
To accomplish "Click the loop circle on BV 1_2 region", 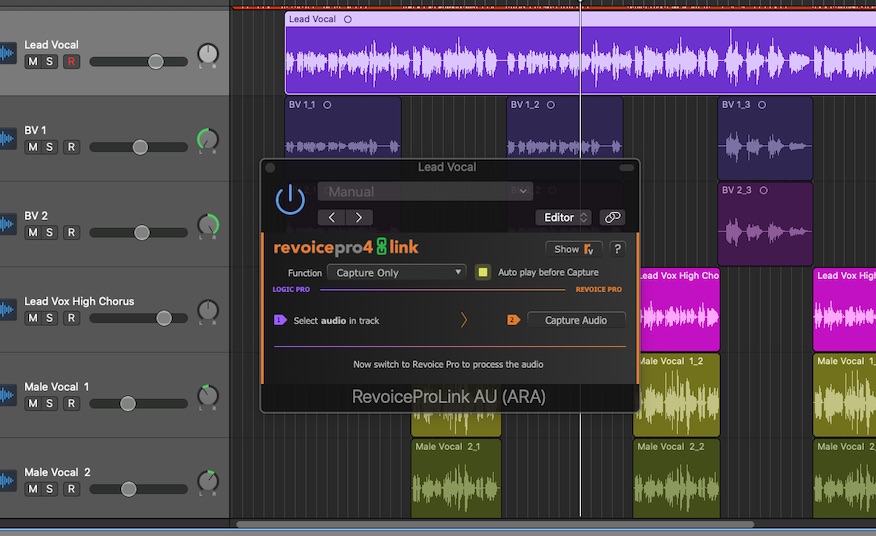I will coord(551,105).
